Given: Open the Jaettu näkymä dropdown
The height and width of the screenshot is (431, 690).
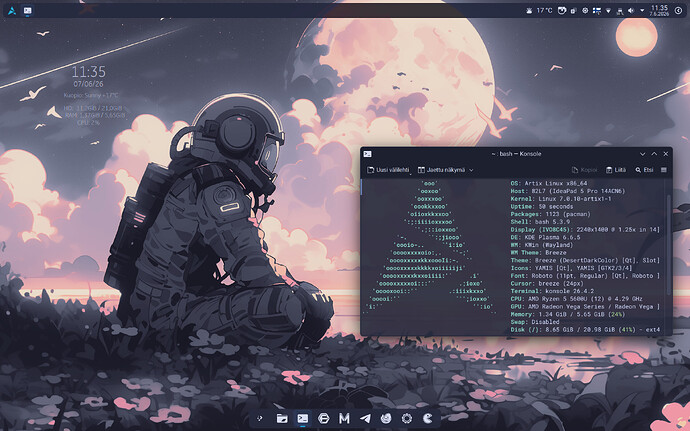Looking at the screenshot, I should (x=445, y=170).
